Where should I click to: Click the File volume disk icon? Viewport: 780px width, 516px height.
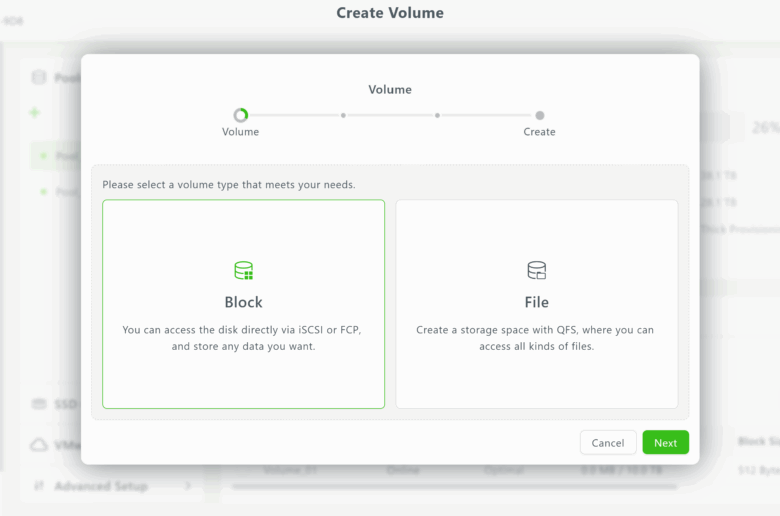(x=537, y=271)
